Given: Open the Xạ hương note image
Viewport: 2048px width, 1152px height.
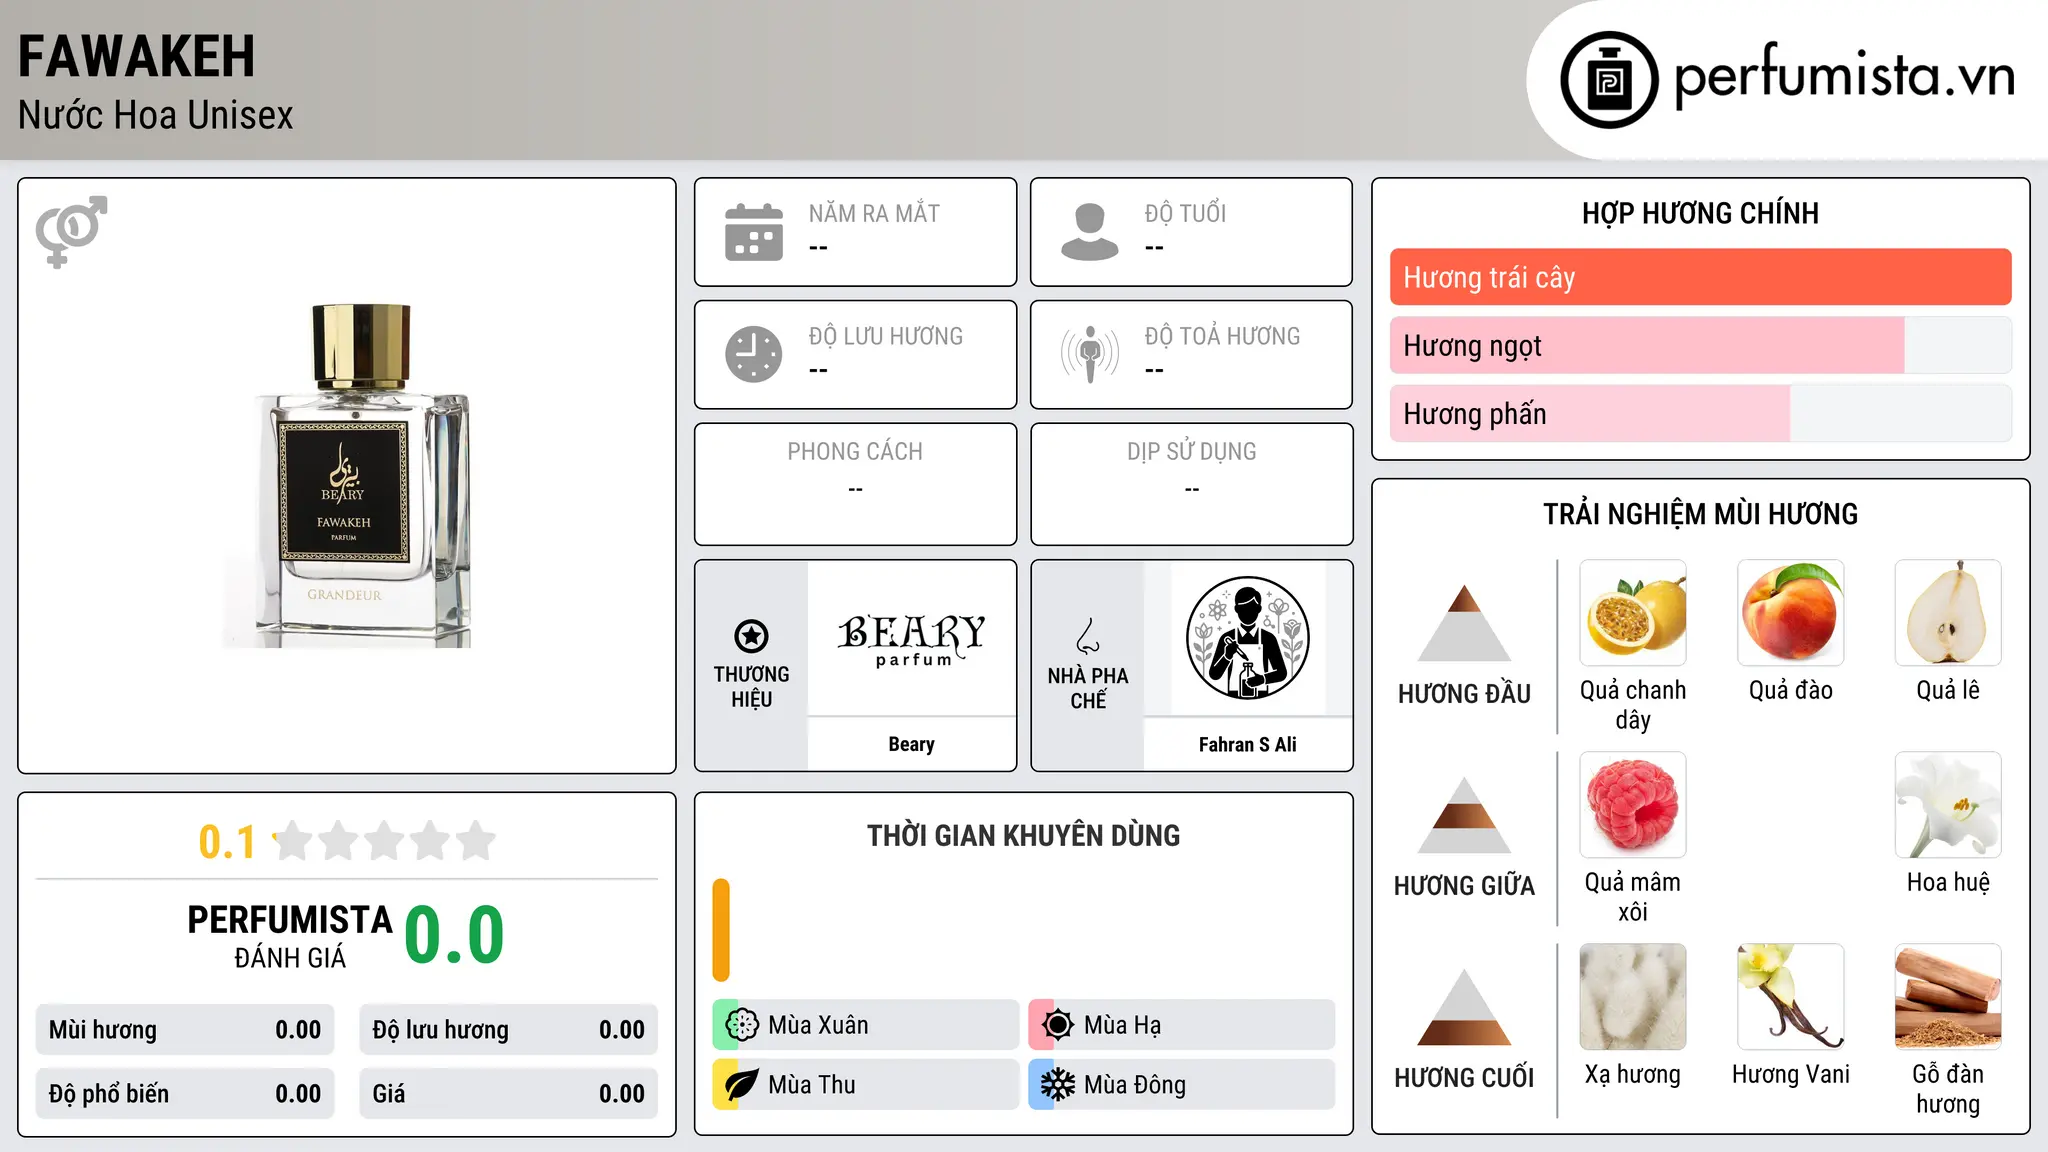Looking at the screenshot, I should (1633, 997).
